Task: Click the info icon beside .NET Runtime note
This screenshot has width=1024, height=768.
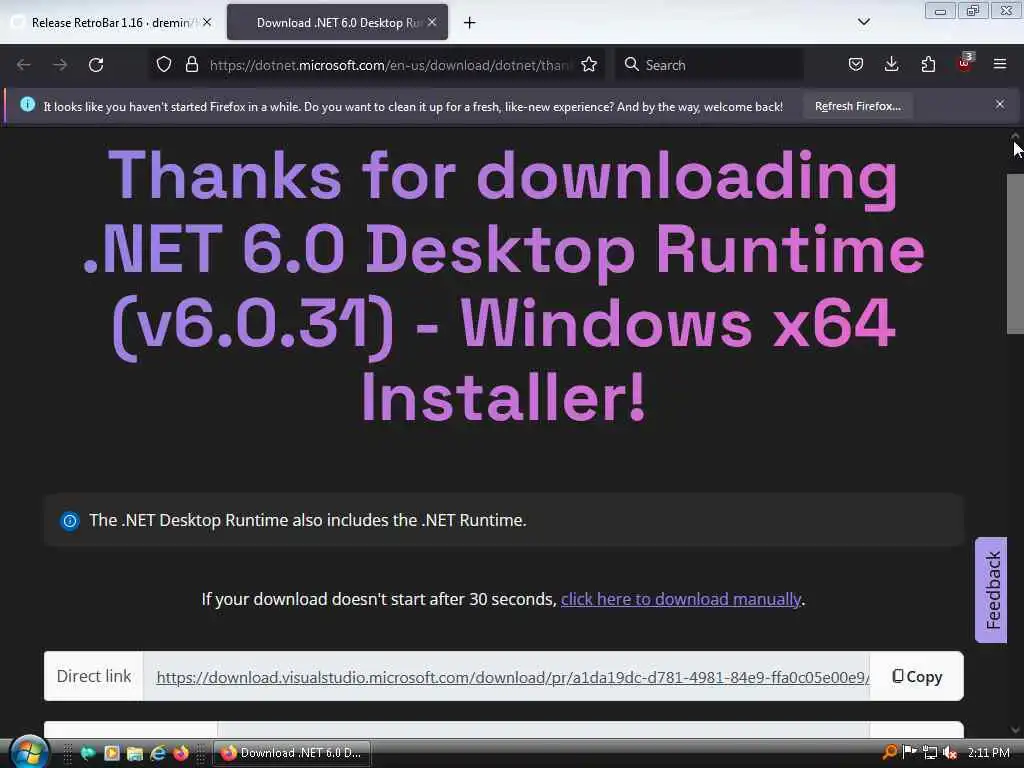Action: coord(69,520)
